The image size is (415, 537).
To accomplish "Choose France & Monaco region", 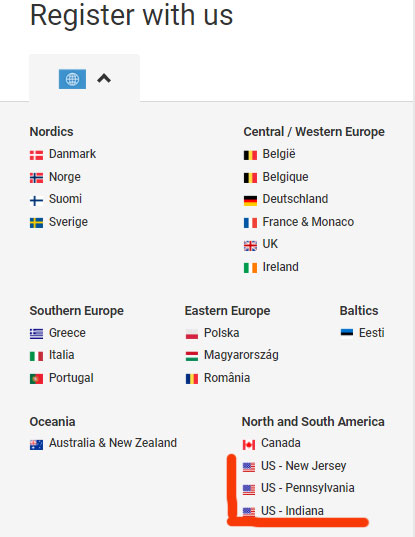I will point(308,222).
